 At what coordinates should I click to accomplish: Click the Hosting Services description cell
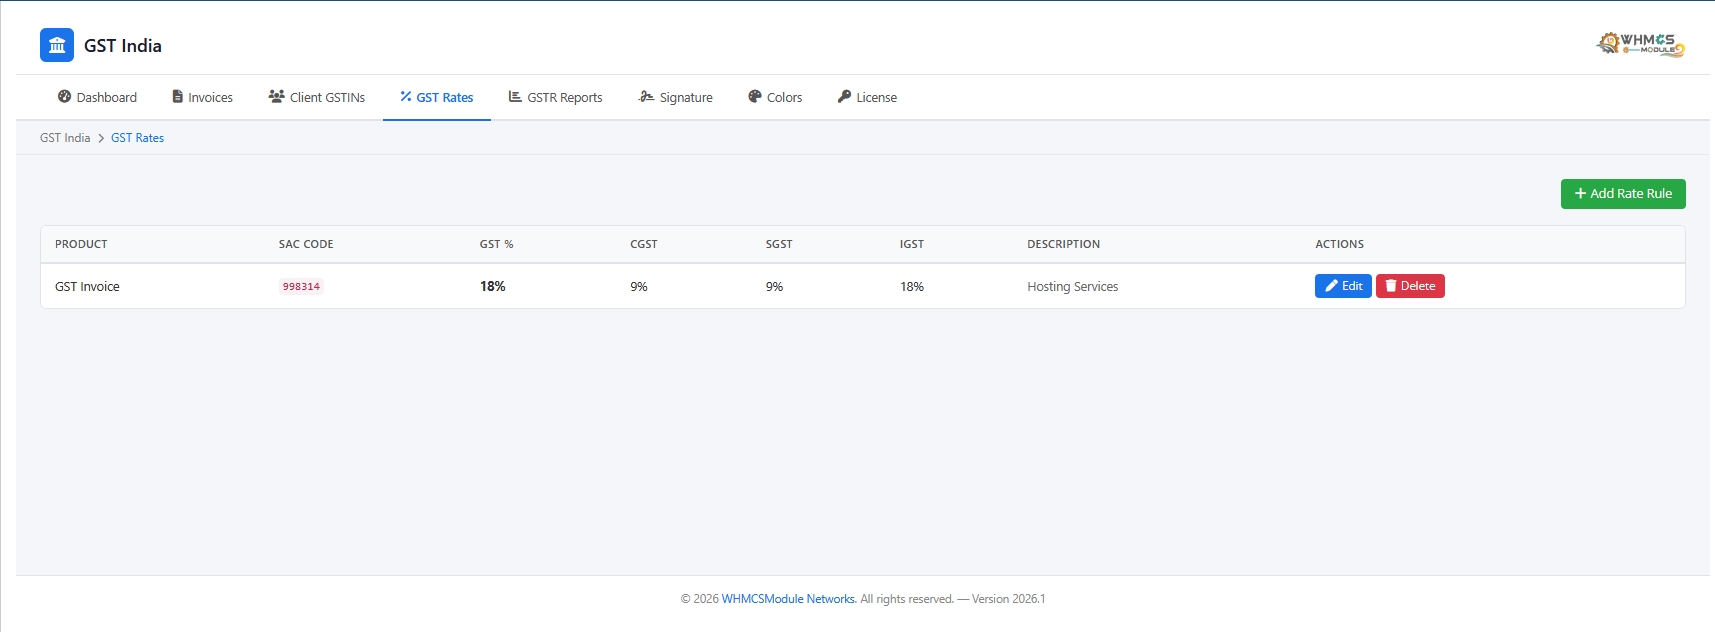click(1072, 287)
